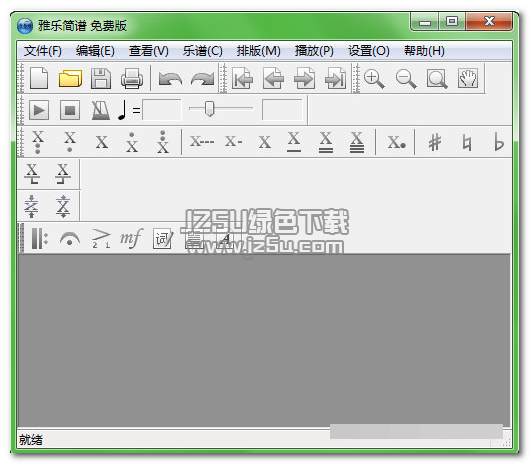Screen dimensions: 530x464
Task: Go to the first page
Action: [242, 78]
